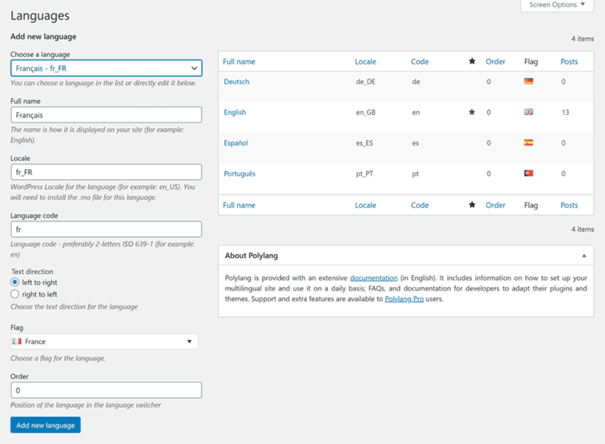The height and width of the screenshot is (444, 605).
Task: Click the UK flag icon in English row
Action: click(528, 112)
